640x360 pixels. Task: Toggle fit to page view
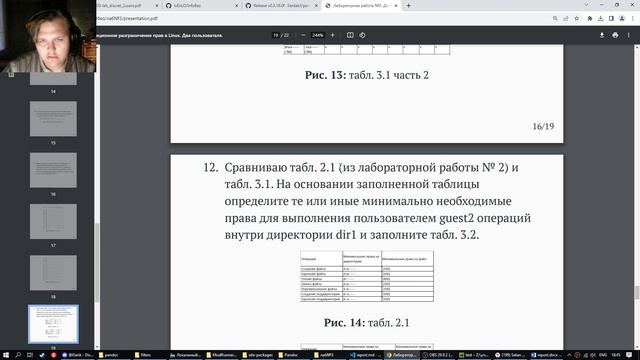350,35
